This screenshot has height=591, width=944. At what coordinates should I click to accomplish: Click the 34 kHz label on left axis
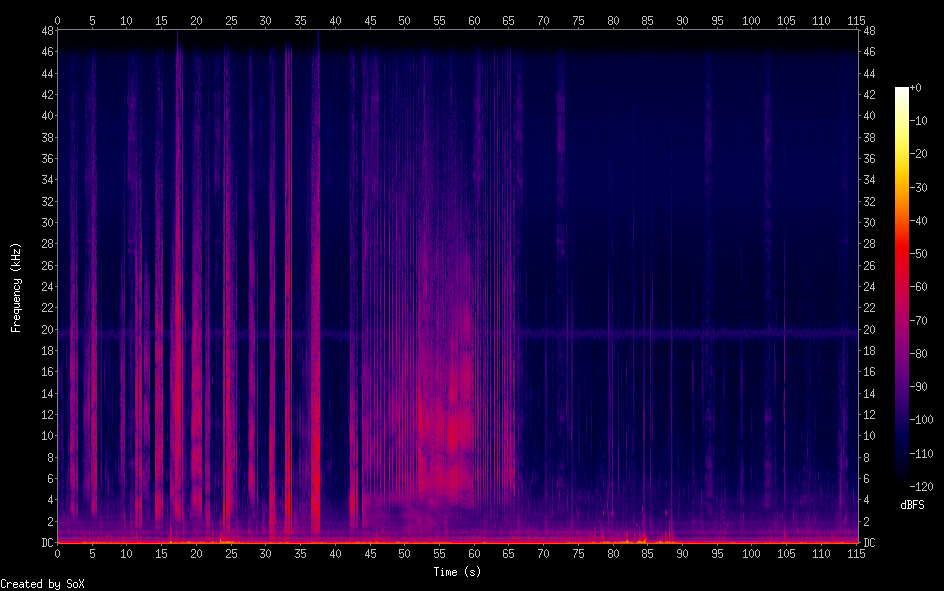tap(45, 180)
